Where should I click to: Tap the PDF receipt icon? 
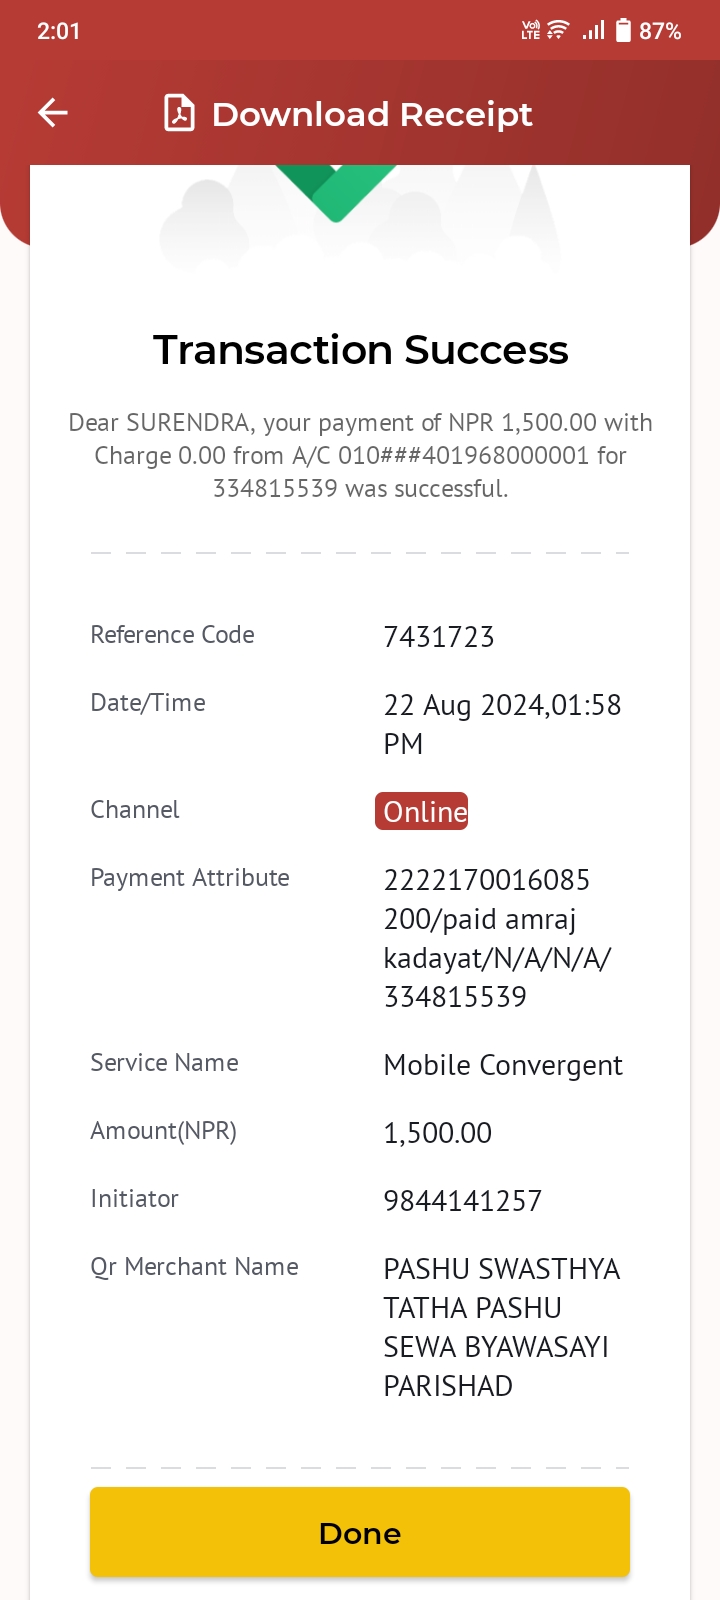click(x=179, y=113)
